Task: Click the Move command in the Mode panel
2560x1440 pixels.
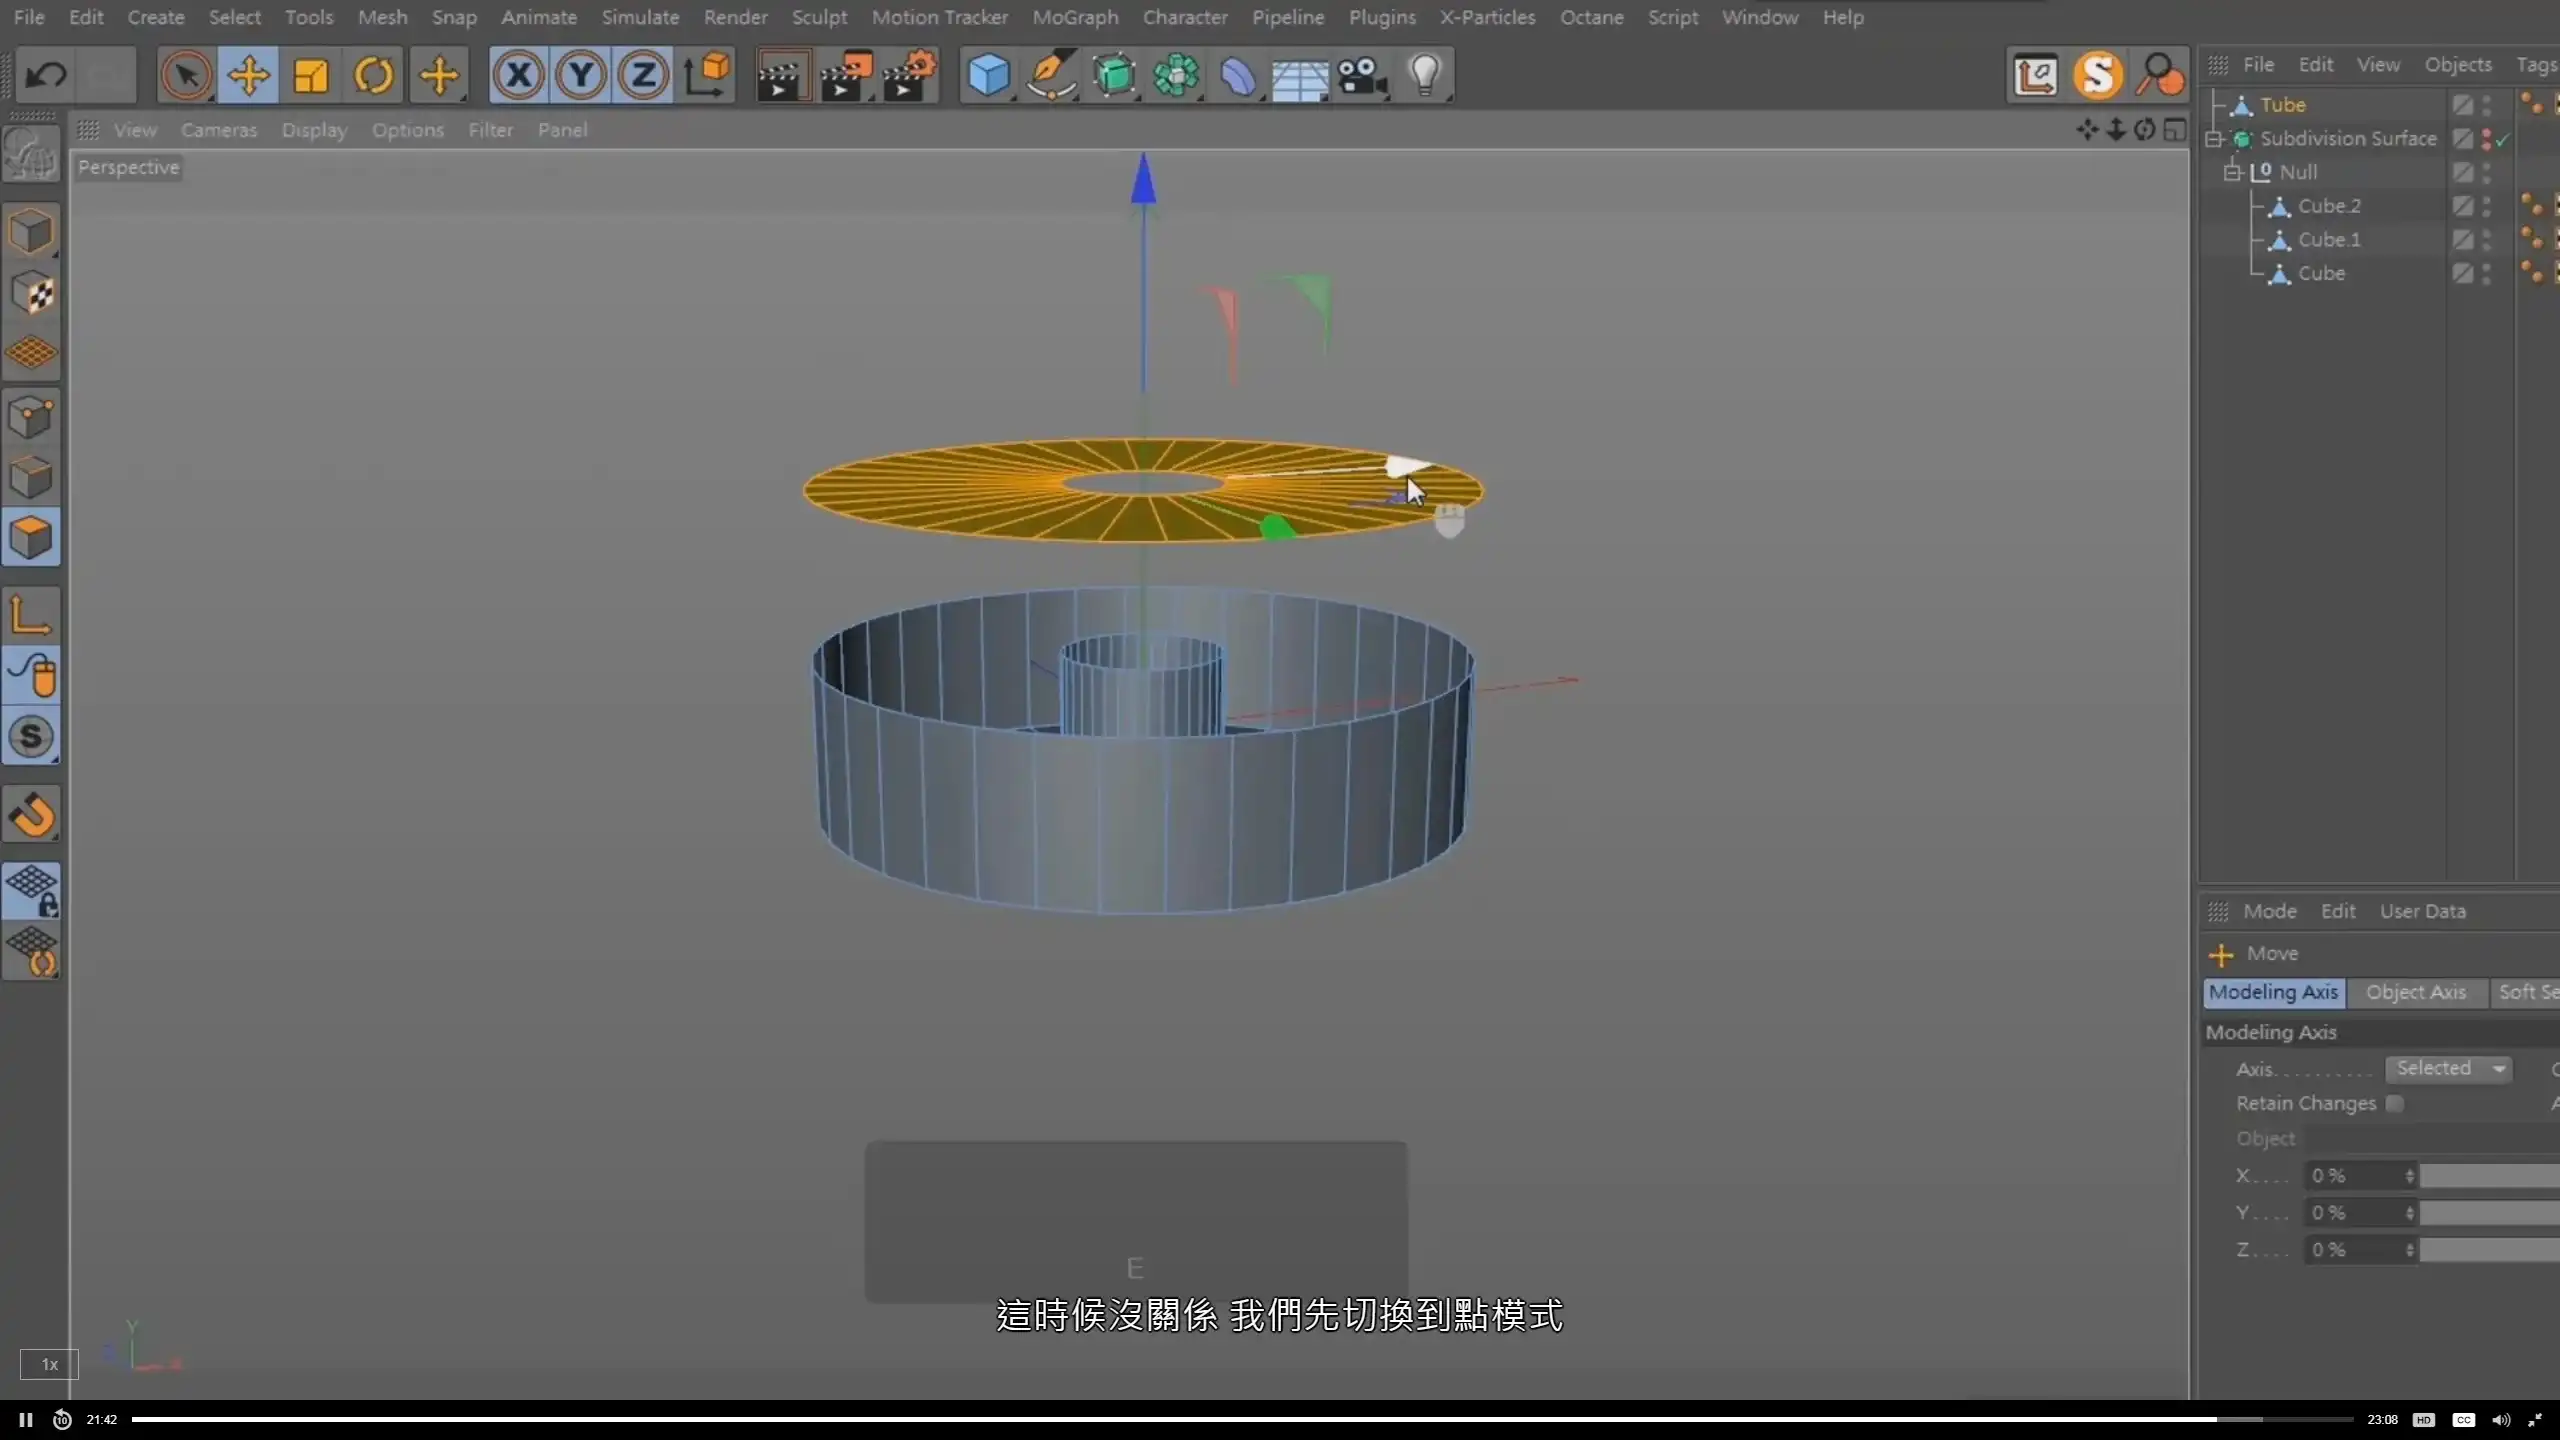Action: point(2275,953)
